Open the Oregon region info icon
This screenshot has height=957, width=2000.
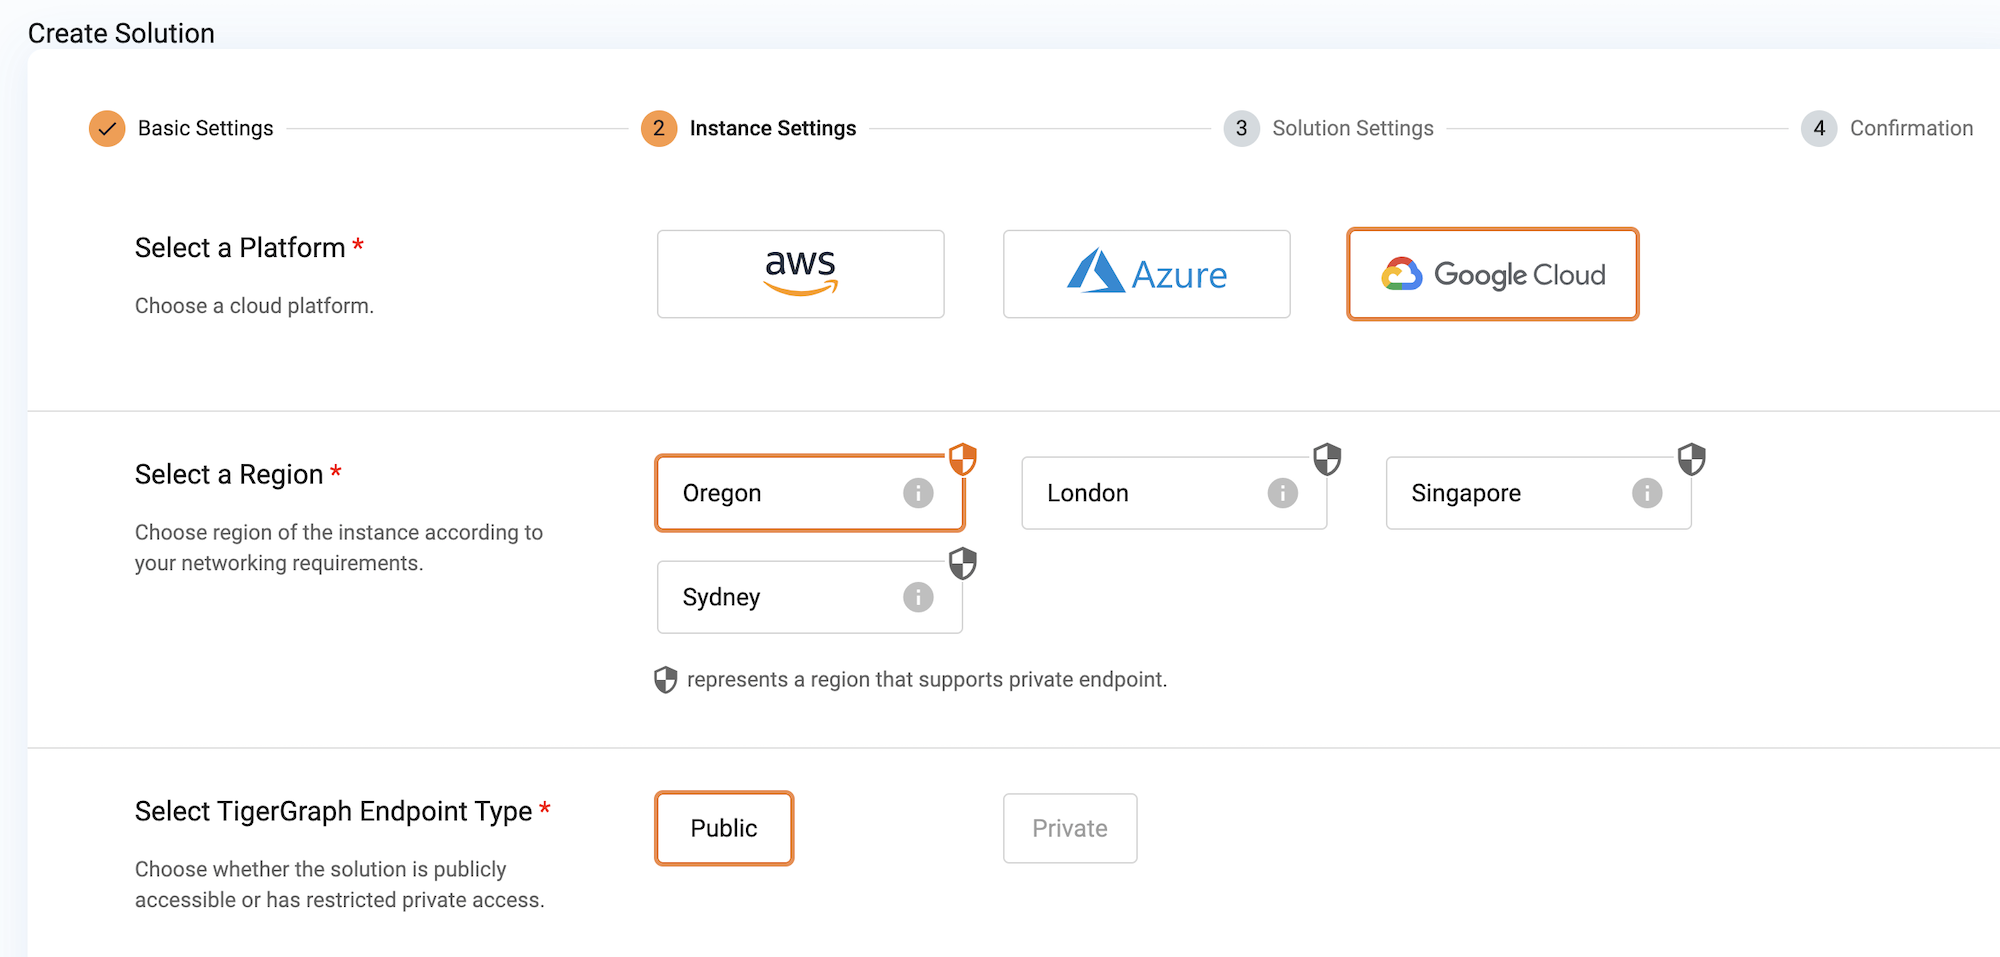tap(918, 493)
